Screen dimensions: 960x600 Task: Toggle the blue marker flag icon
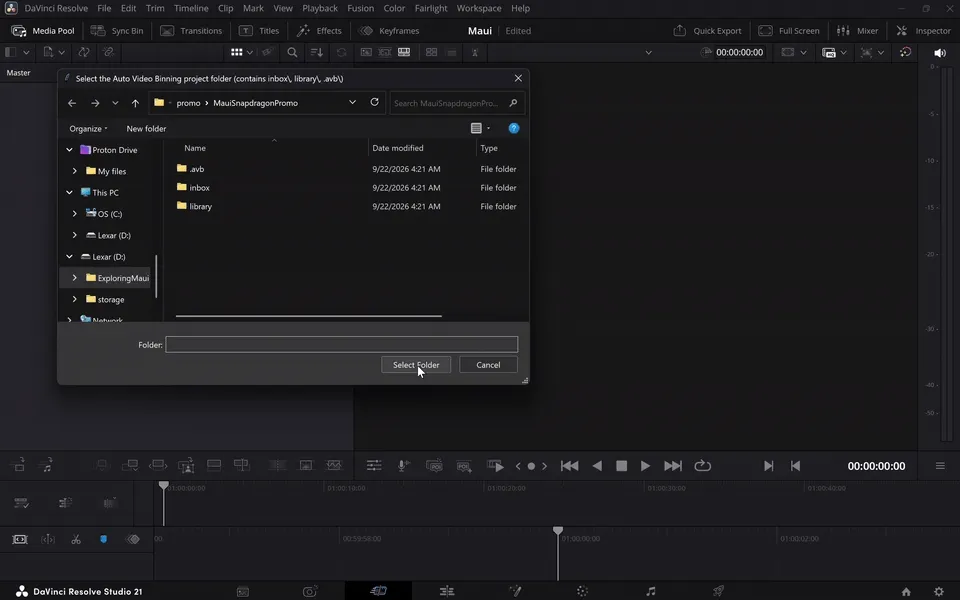pos(103,539)
